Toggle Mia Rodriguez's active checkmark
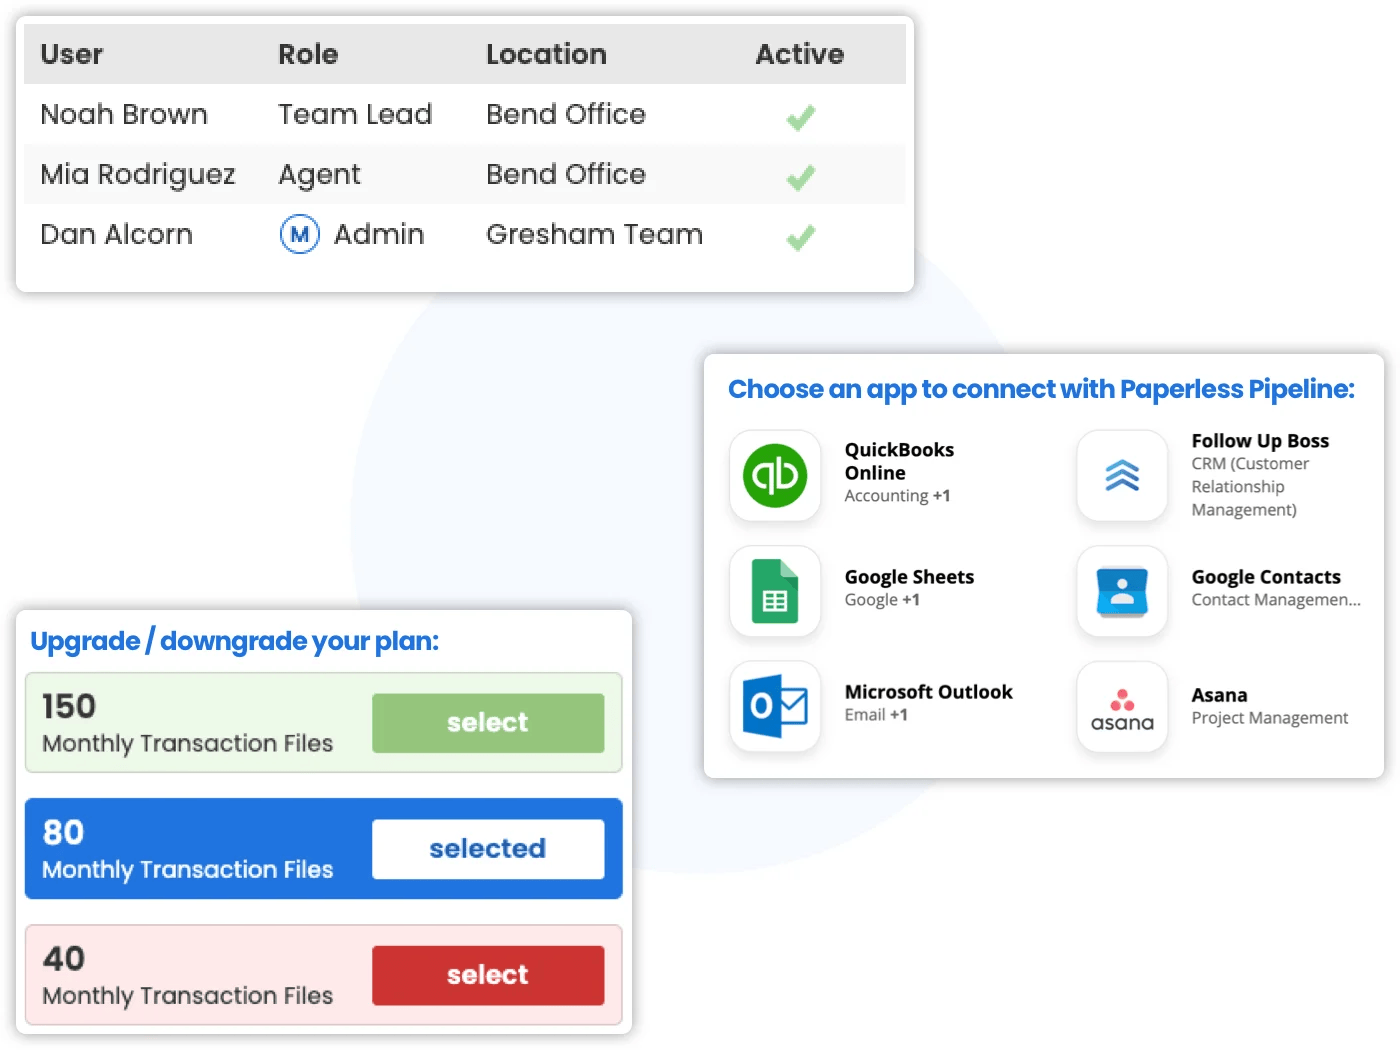This screenshot has width=1400, height=1050. click(x=800, y=177)
